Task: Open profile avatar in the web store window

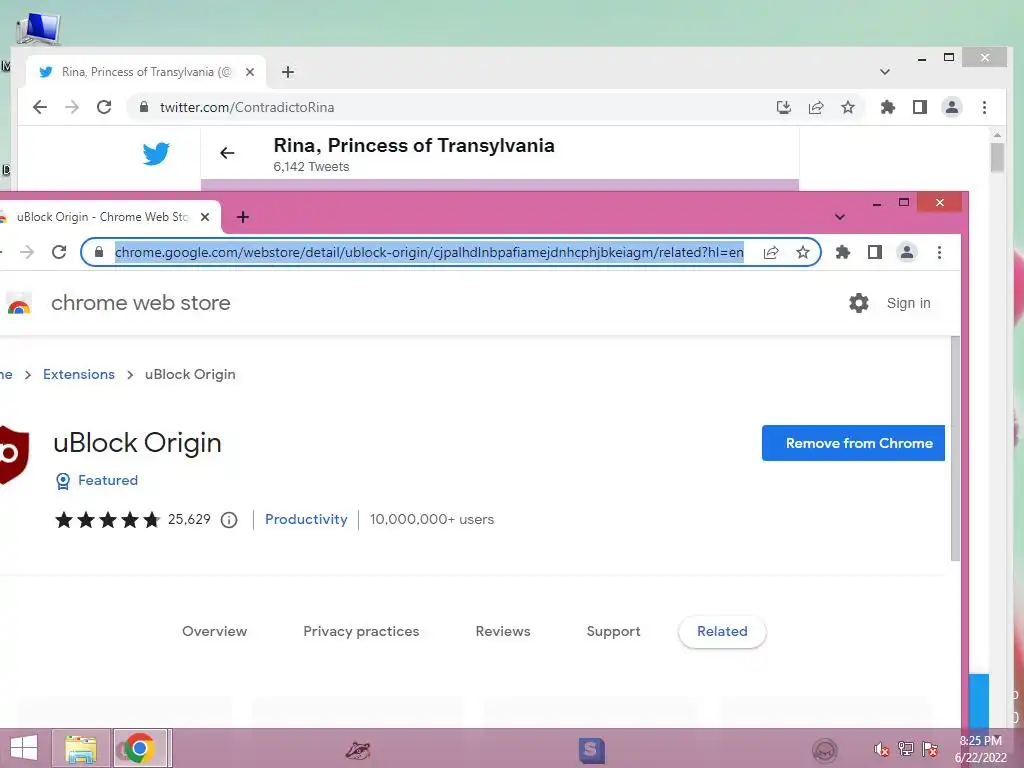Action: click(x=906, y=252)
